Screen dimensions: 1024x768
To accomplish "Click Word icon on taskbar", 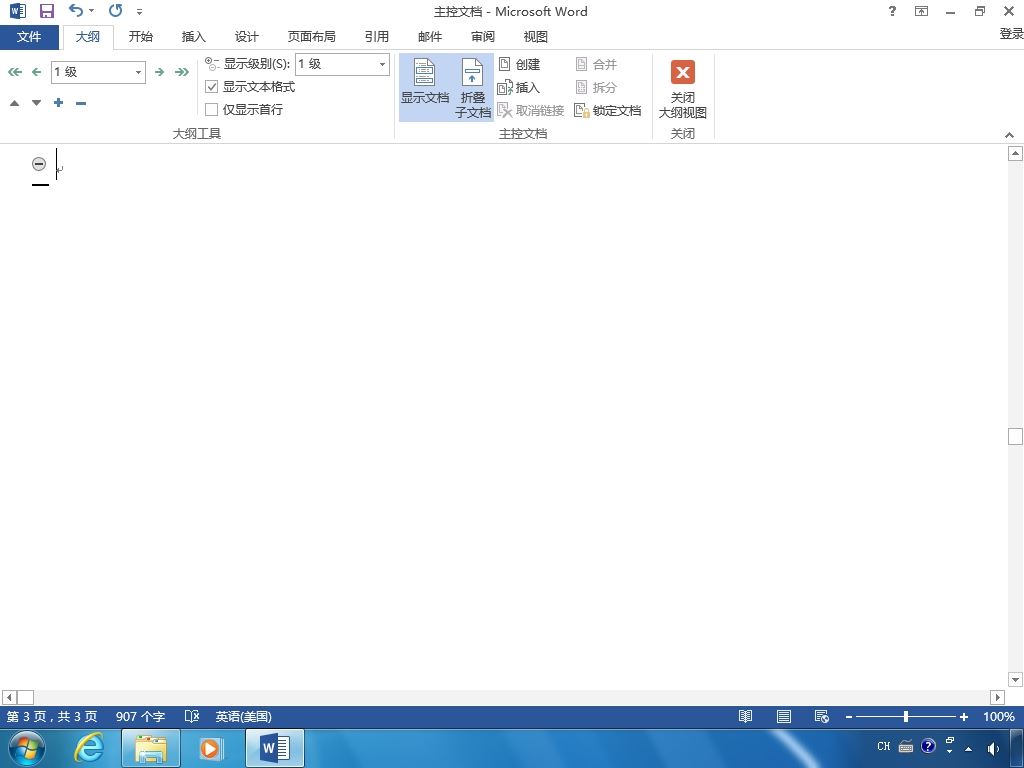I will pyautogui.click(x=275, y=748).
